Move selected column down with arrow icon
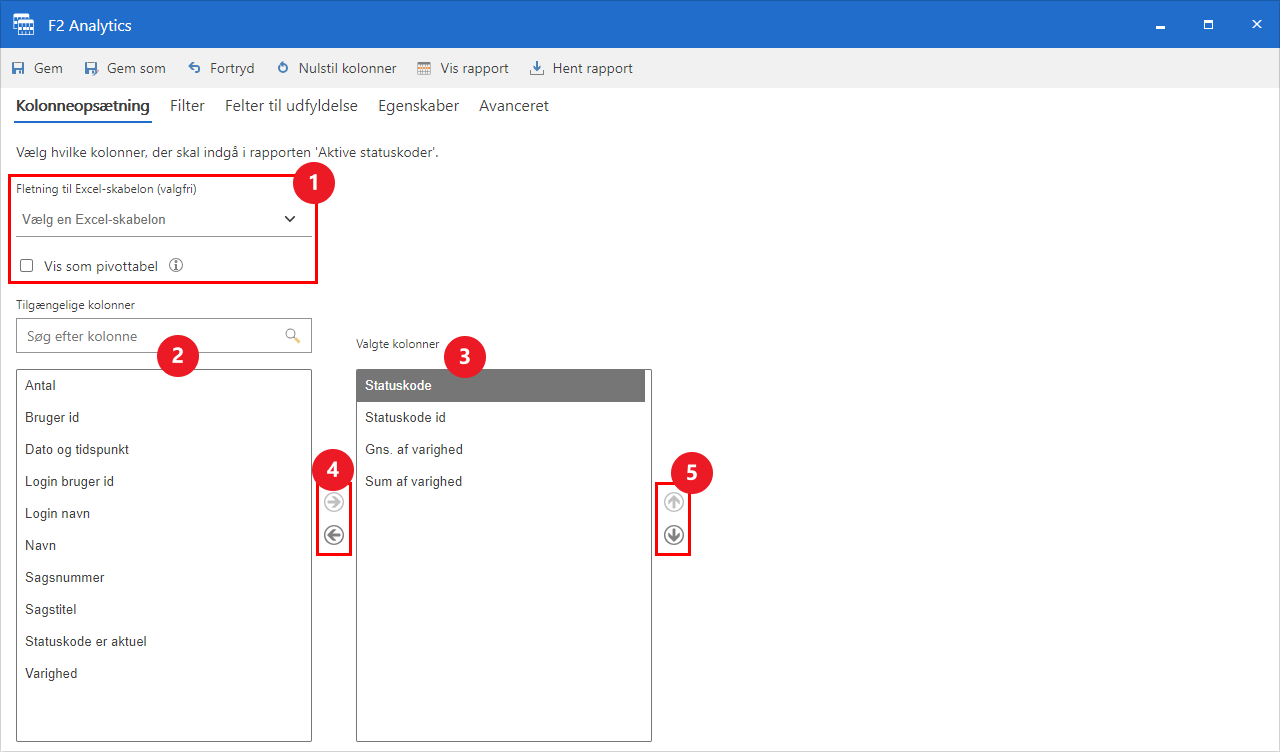 click(x=674, y=535)
